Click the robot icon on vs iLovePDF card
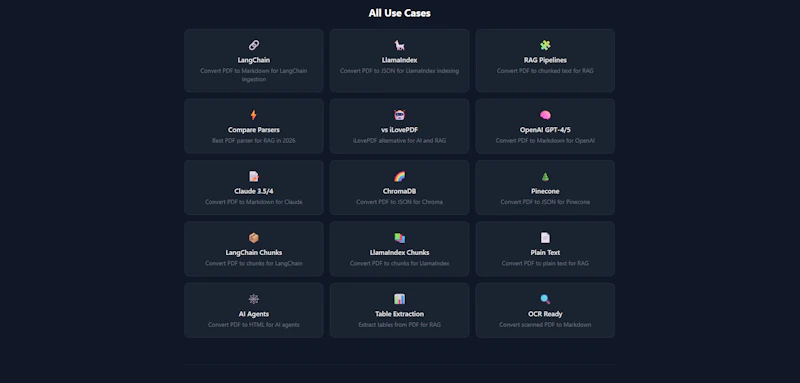 click(x=399, y=115)
